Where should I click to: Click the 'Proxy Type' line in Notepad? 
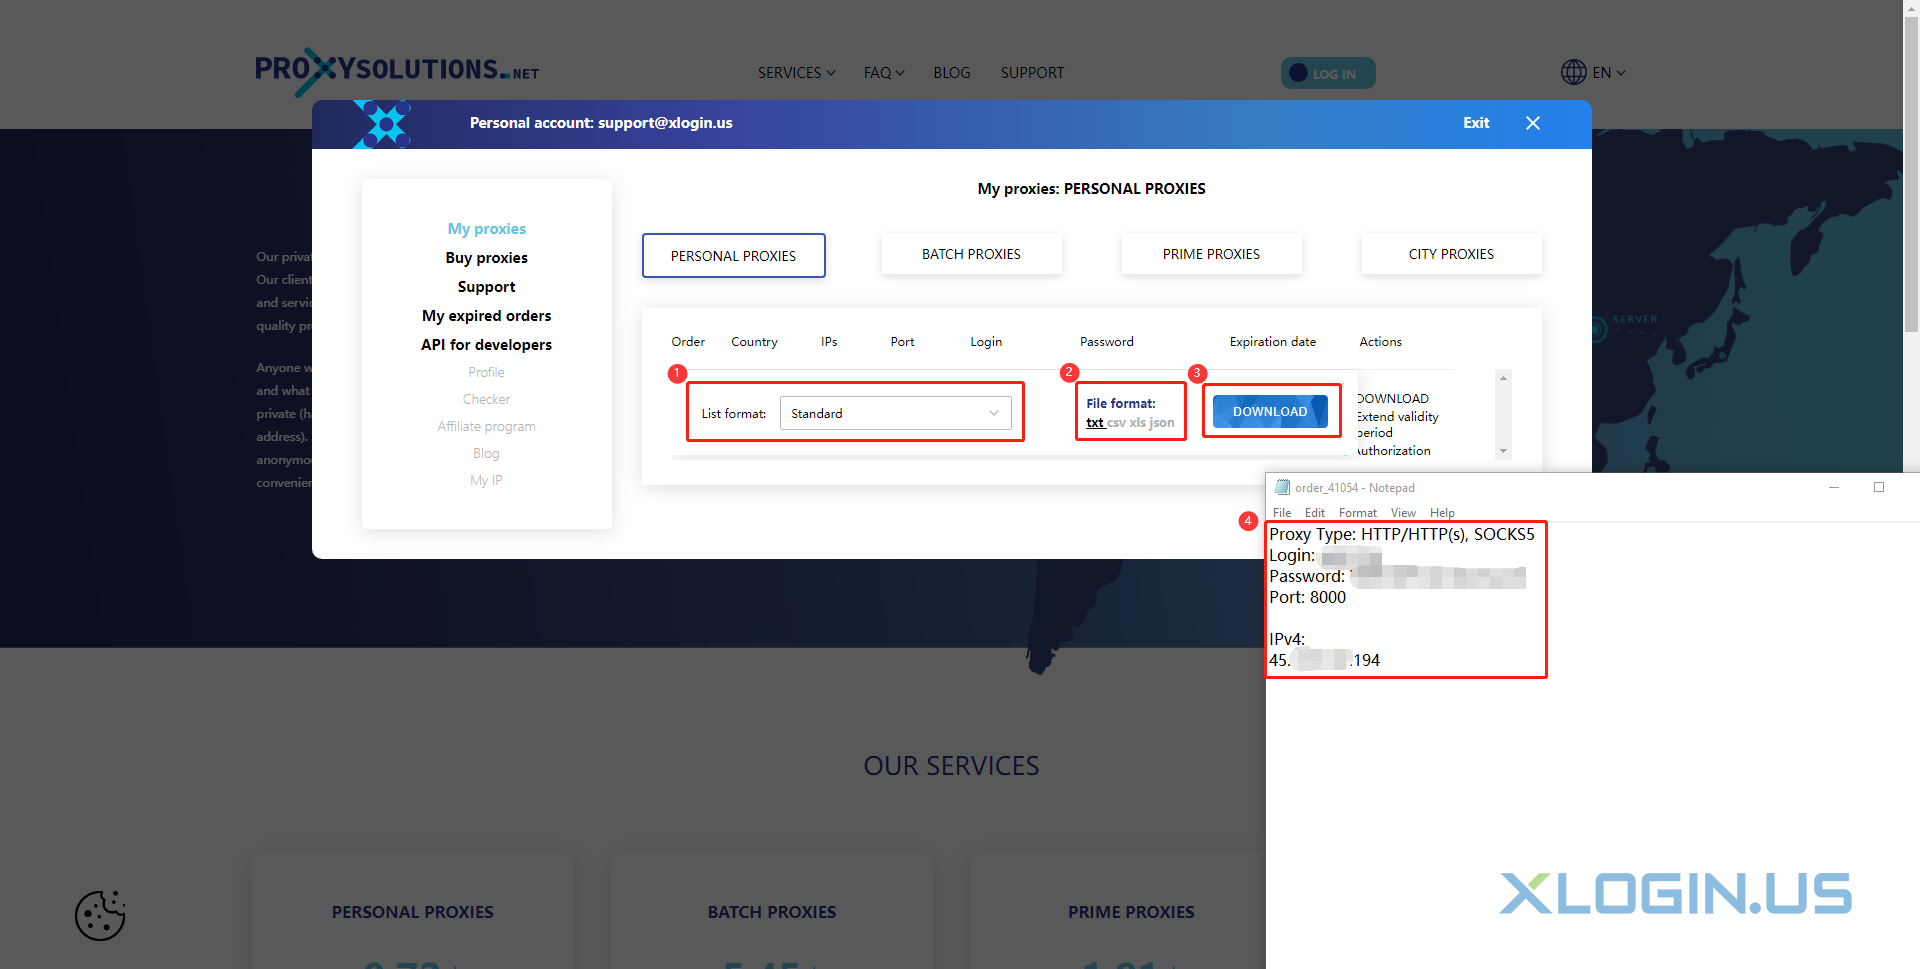click(1401, 534)
